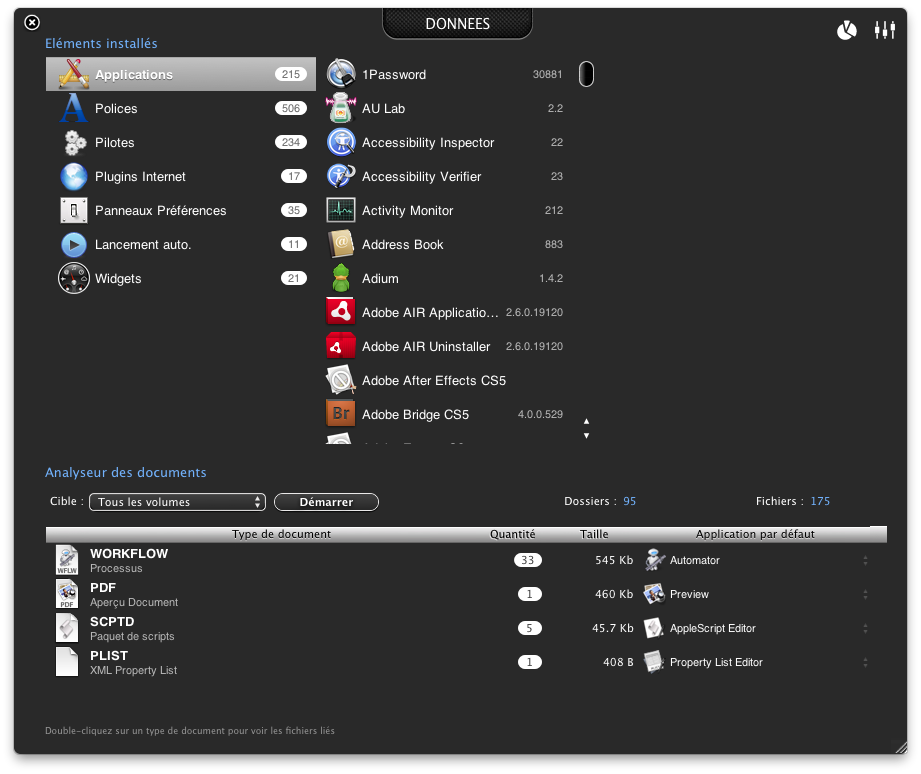Click the 1Password app icon

pos(341,74)
